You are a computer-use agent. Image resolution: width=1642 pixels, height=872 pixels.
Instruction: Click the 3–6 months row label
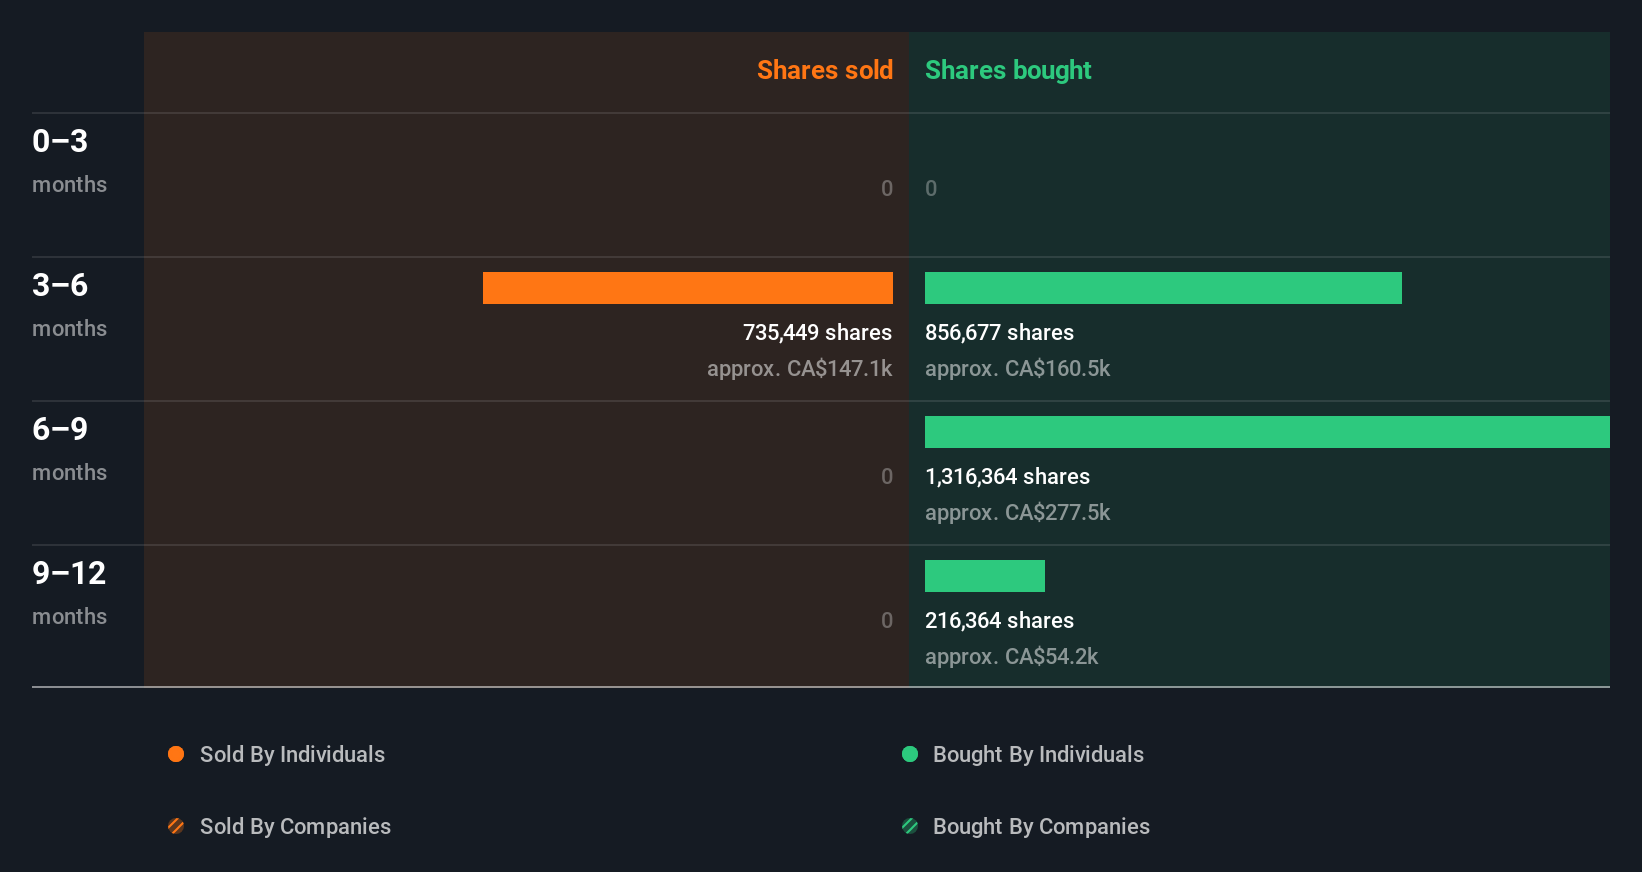coord(69,305)
